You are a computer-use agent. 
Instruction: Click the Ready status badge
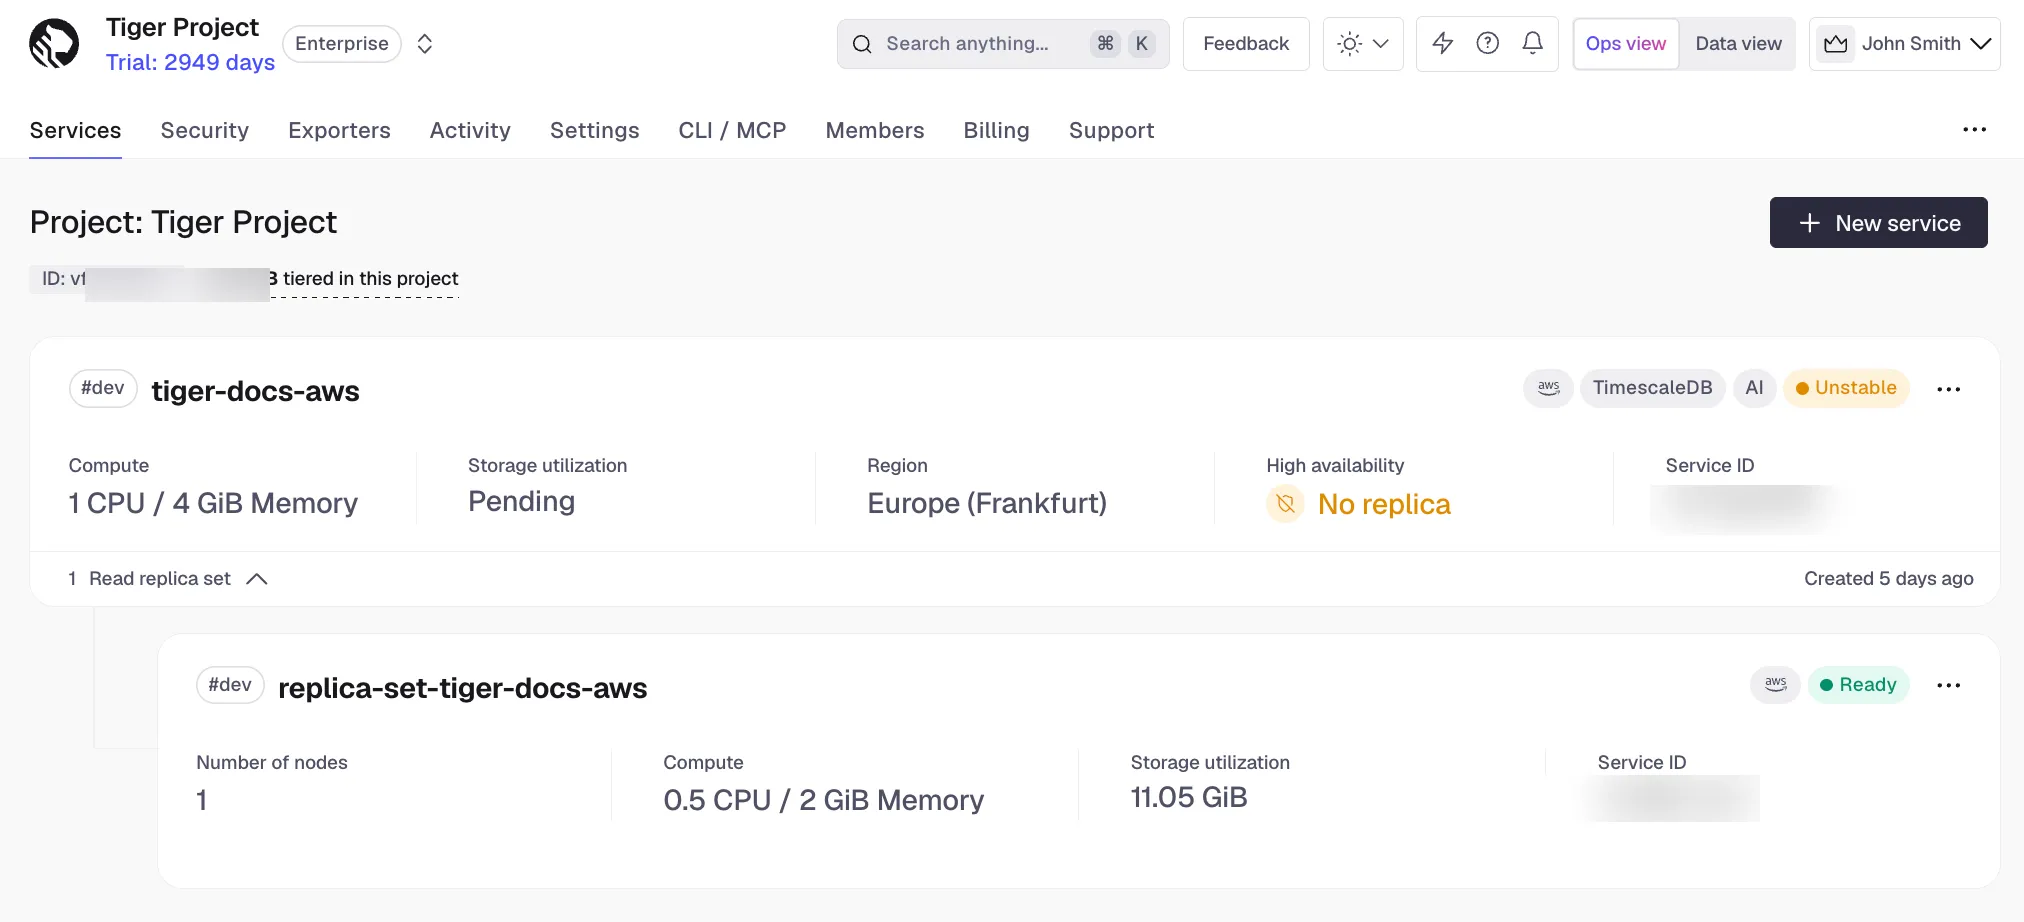(1859, 685)
